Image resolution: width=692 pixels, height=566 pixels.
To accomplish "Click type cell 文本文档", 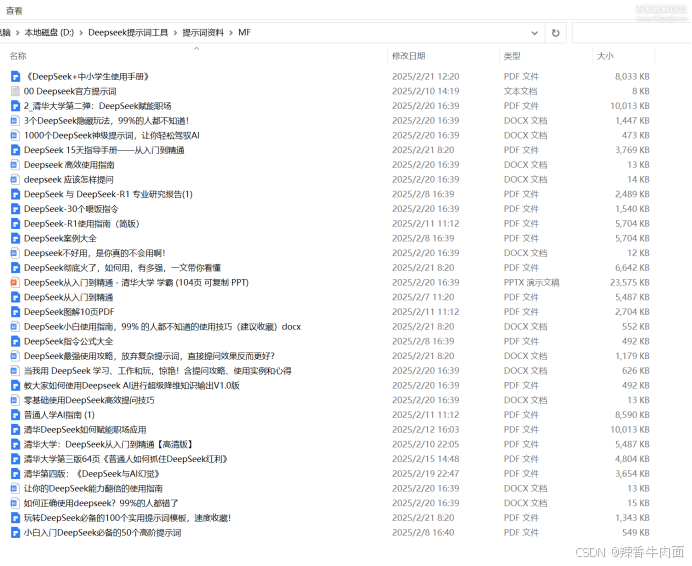I will [521, 91].
